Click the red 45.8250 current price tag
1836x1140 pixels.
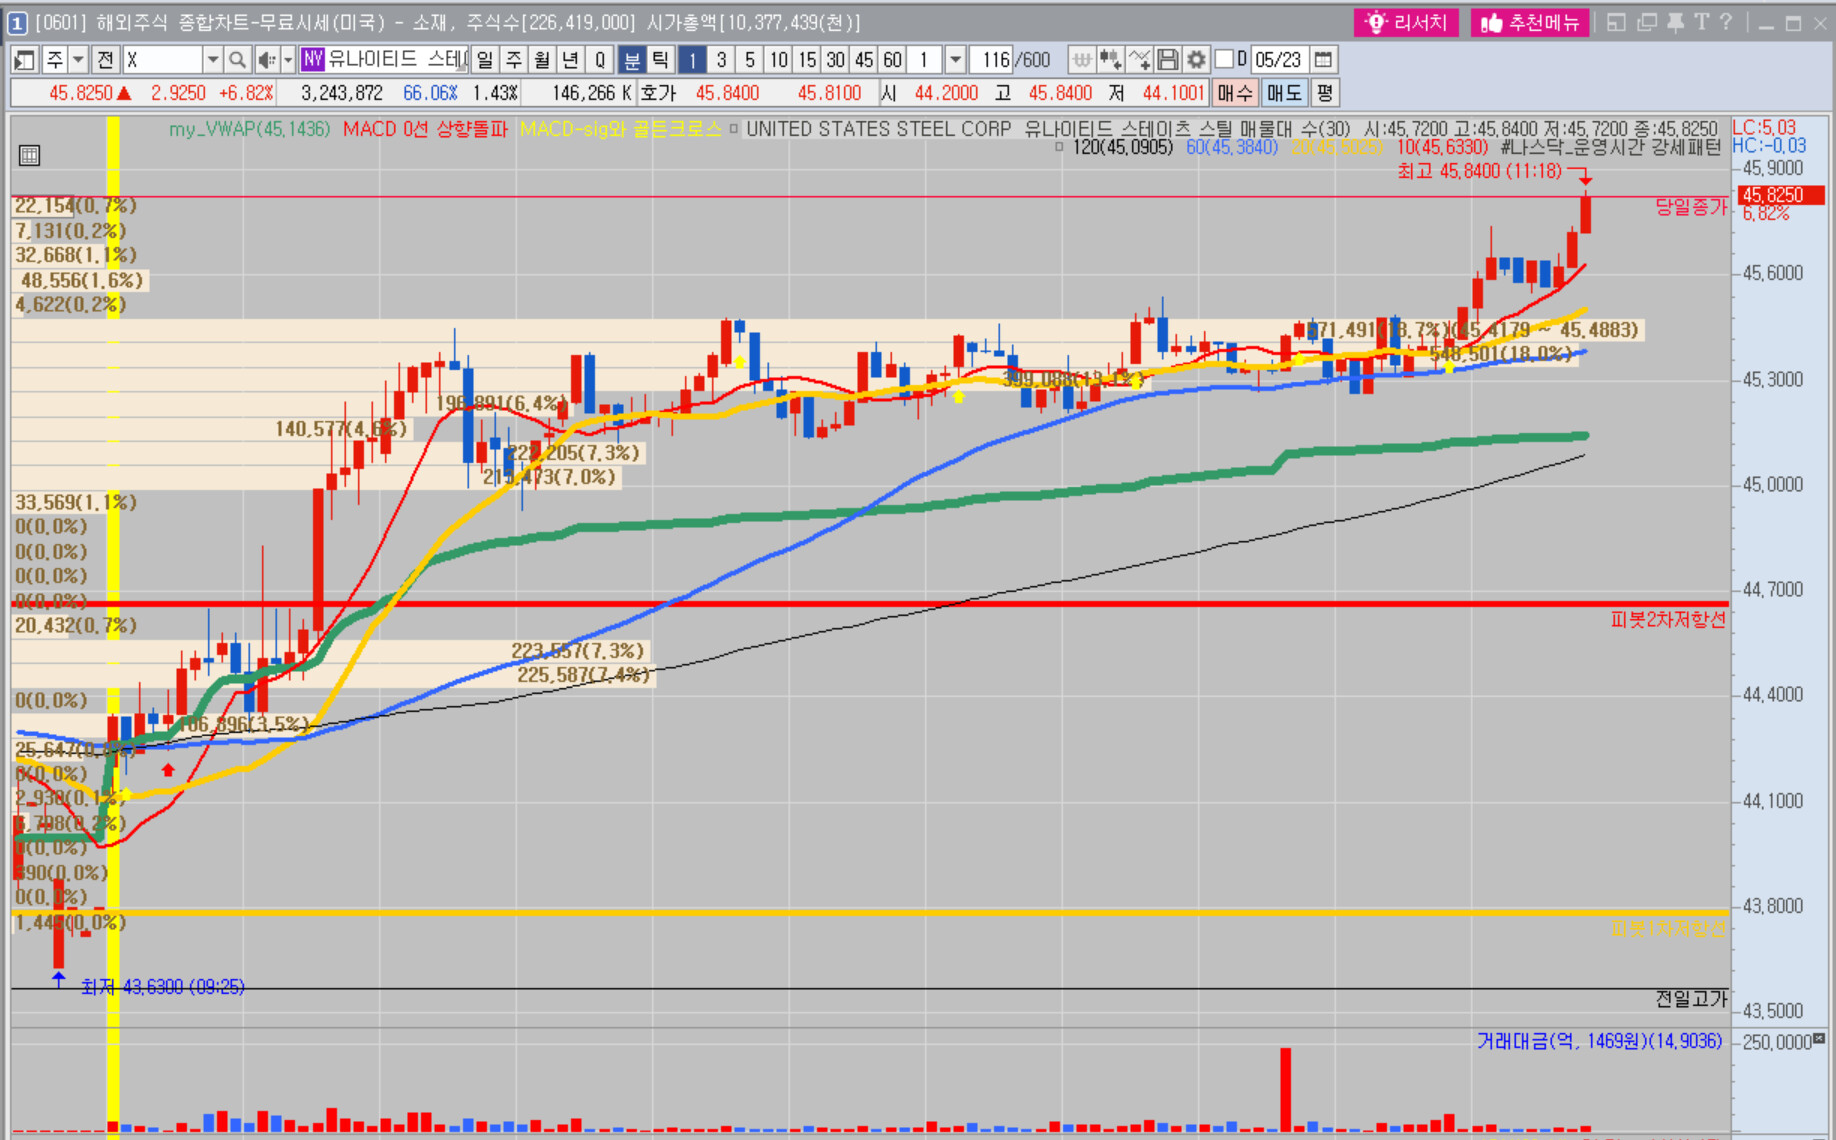(x=1781, y=195)
